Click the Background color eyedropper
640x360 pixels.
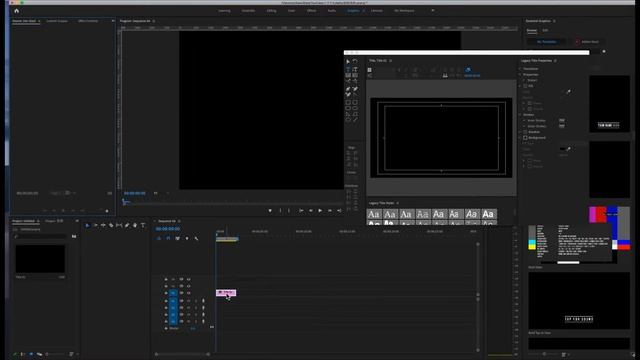[569, 149]
